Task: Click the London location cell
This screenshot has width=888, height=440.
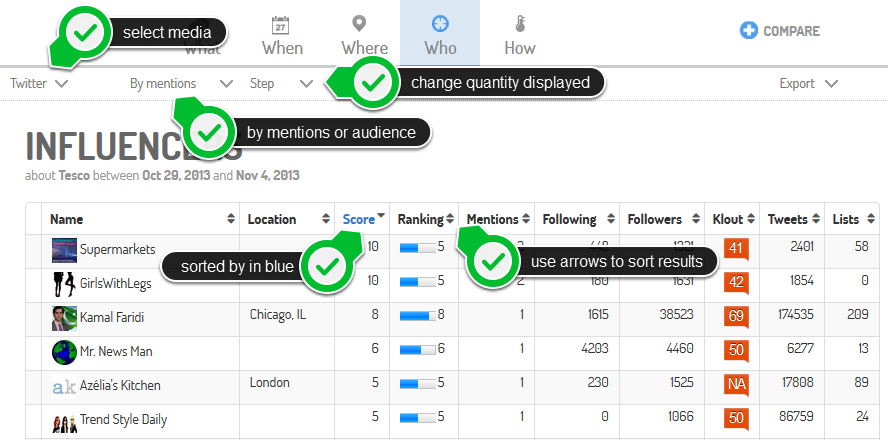Action: pyautogui.click(x=270, y=383)
